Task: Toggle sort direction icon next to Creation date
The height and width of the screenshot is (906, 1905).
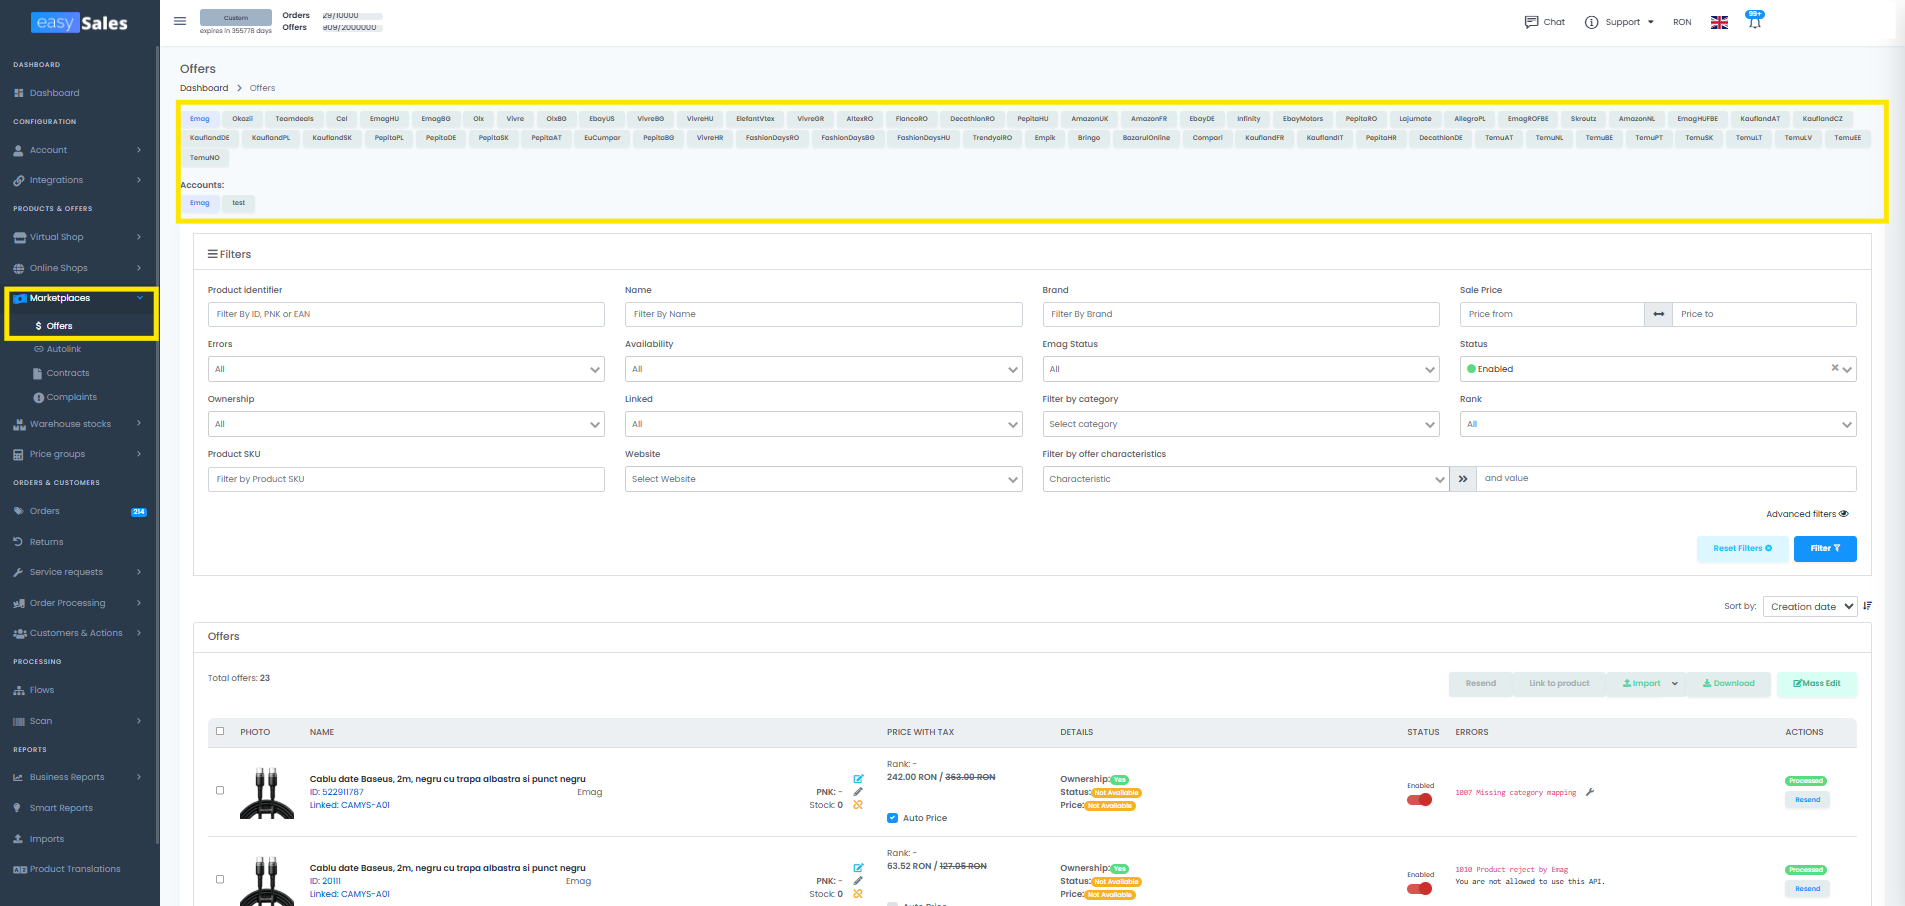Action: (1867, 606)
